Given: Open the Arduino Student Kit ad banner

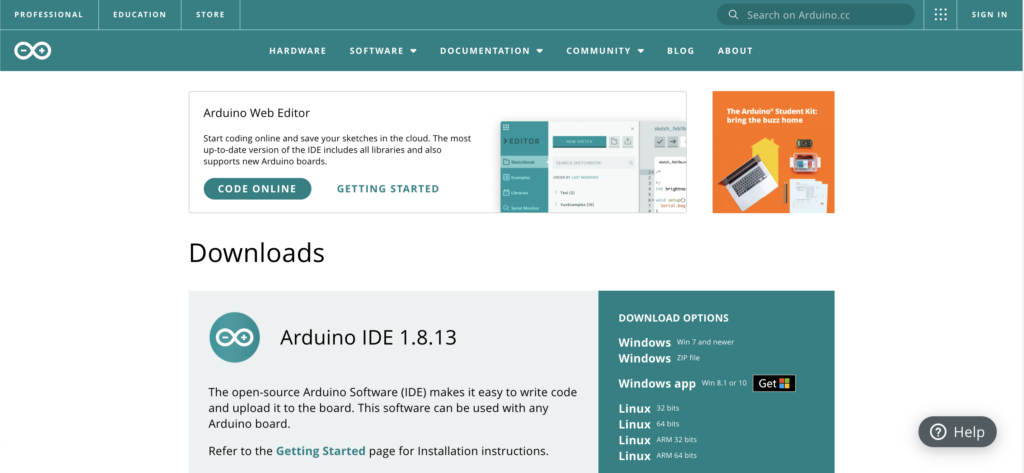Looking at the screenshot, I should (773, 152).
